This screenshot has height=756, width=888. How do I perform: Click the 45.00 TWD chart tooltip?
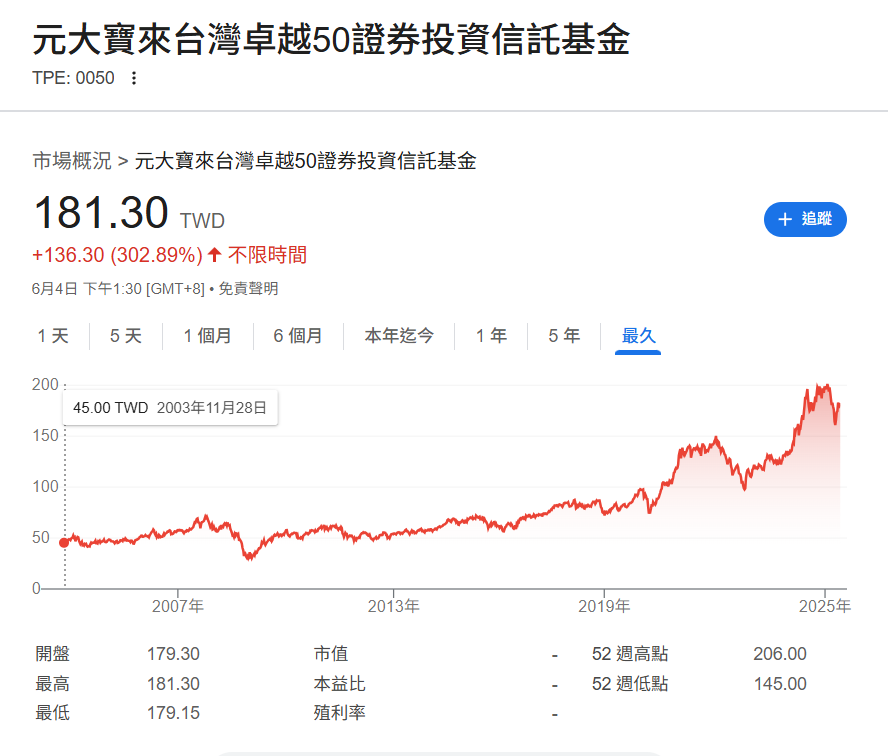(170, 408)
